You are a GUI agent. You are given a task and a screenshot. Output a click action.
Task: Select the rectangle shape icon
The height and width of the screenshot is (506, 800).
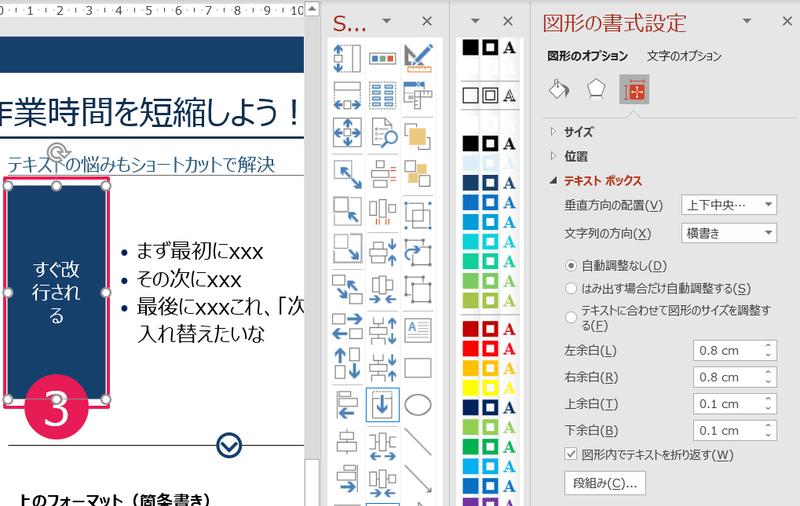[x=418, y=368]
